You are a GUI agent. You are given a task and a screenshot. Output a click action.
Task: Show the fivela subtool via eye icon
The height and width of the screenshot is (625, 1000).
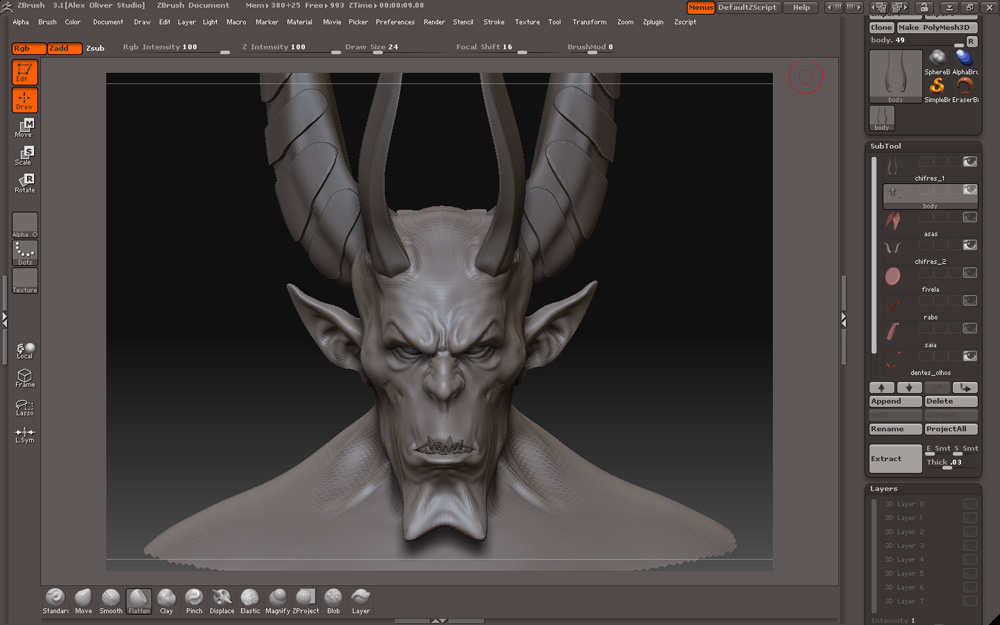click(969, 272)
